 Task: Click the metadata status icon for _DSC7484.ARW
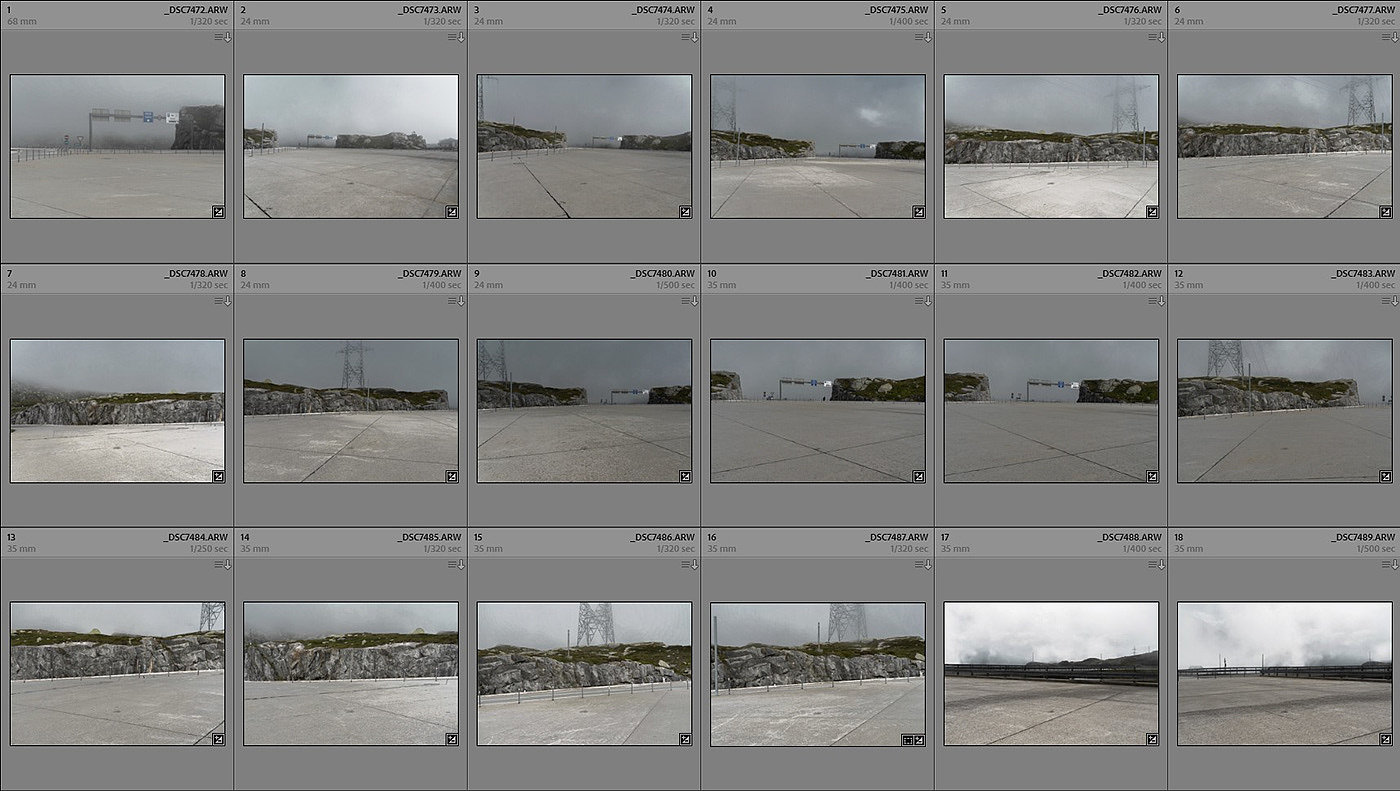223,565
